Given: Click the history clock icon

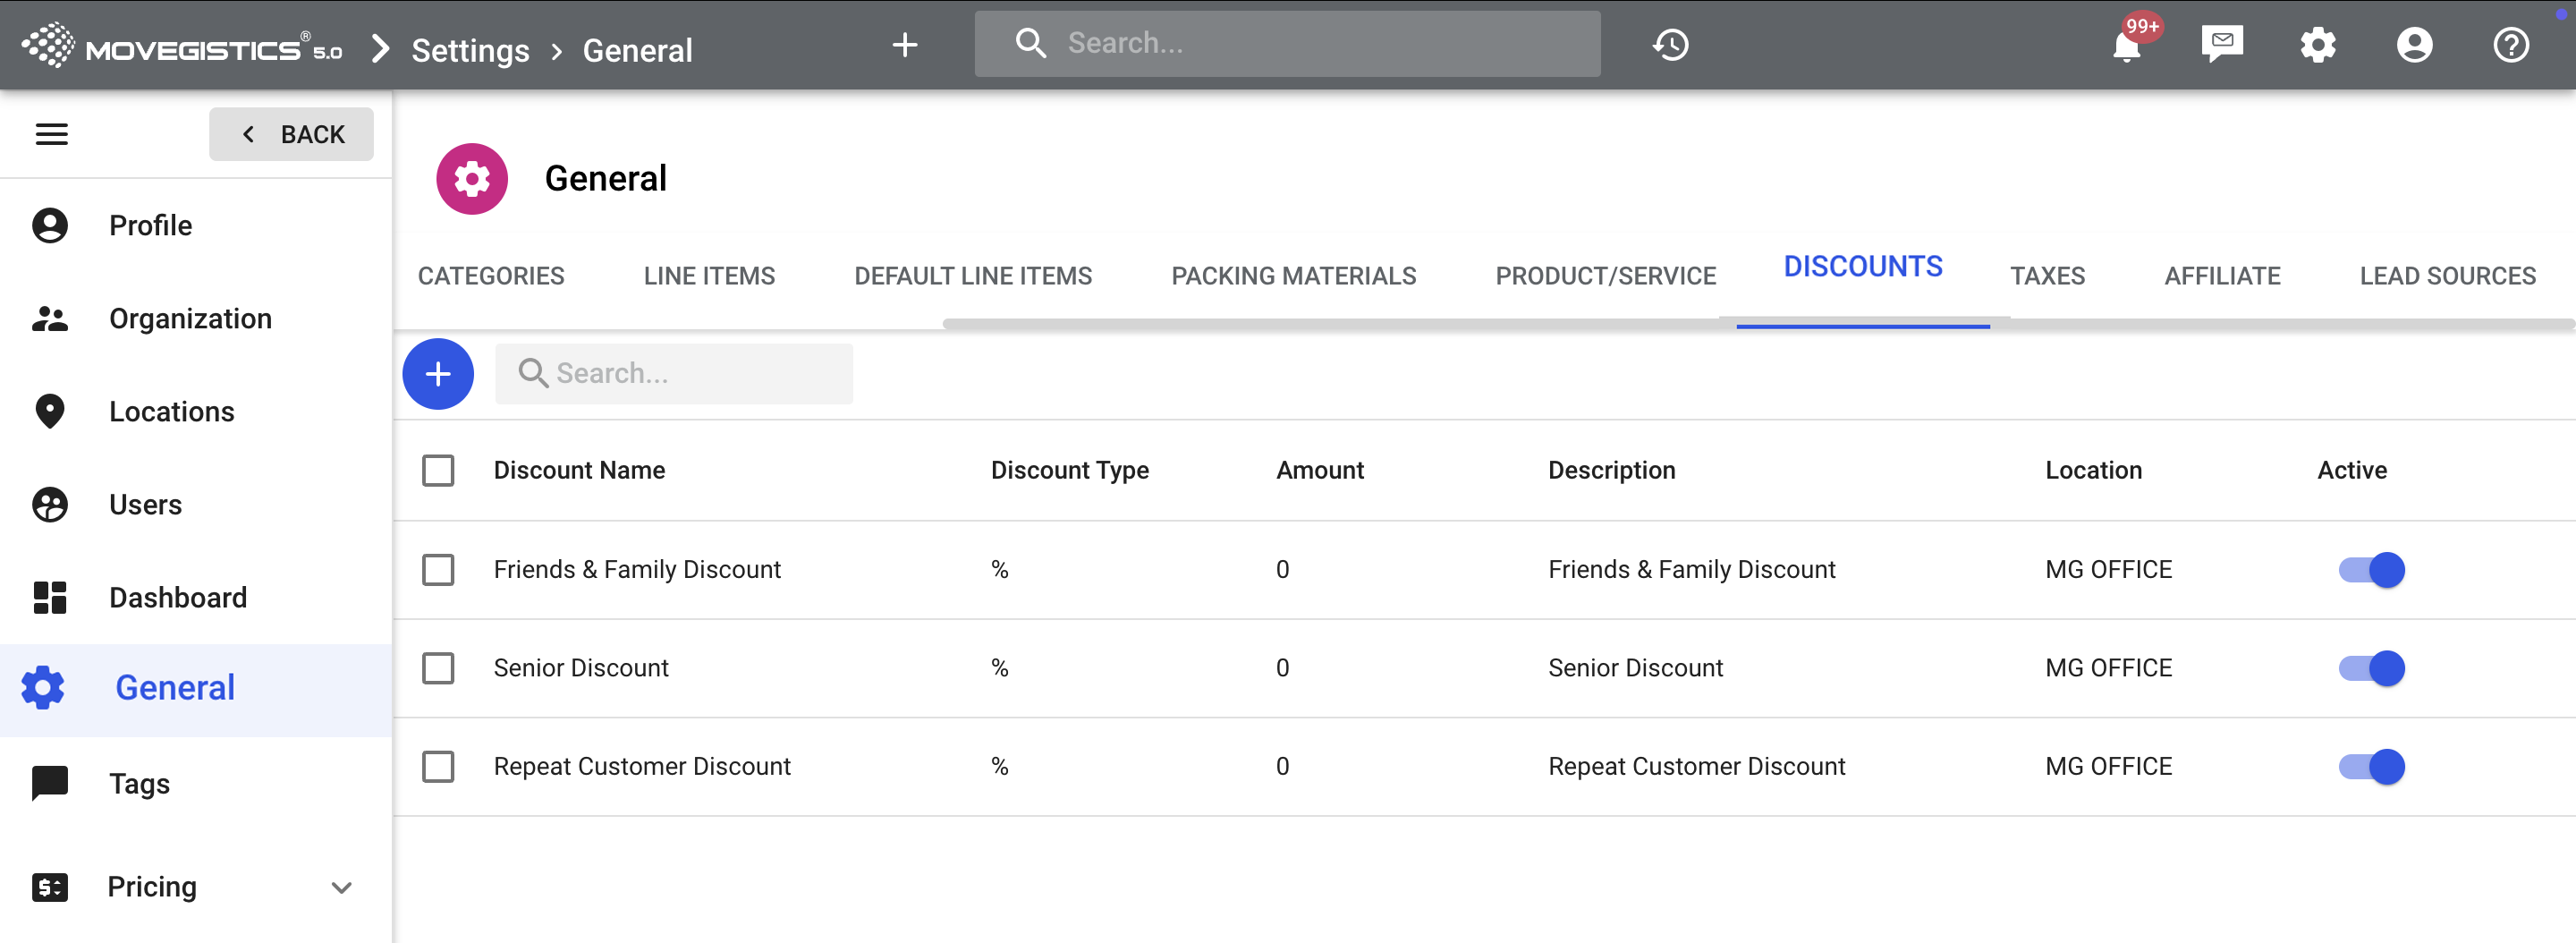Looking at the screenshot, I should click(x=1670, y=45).
